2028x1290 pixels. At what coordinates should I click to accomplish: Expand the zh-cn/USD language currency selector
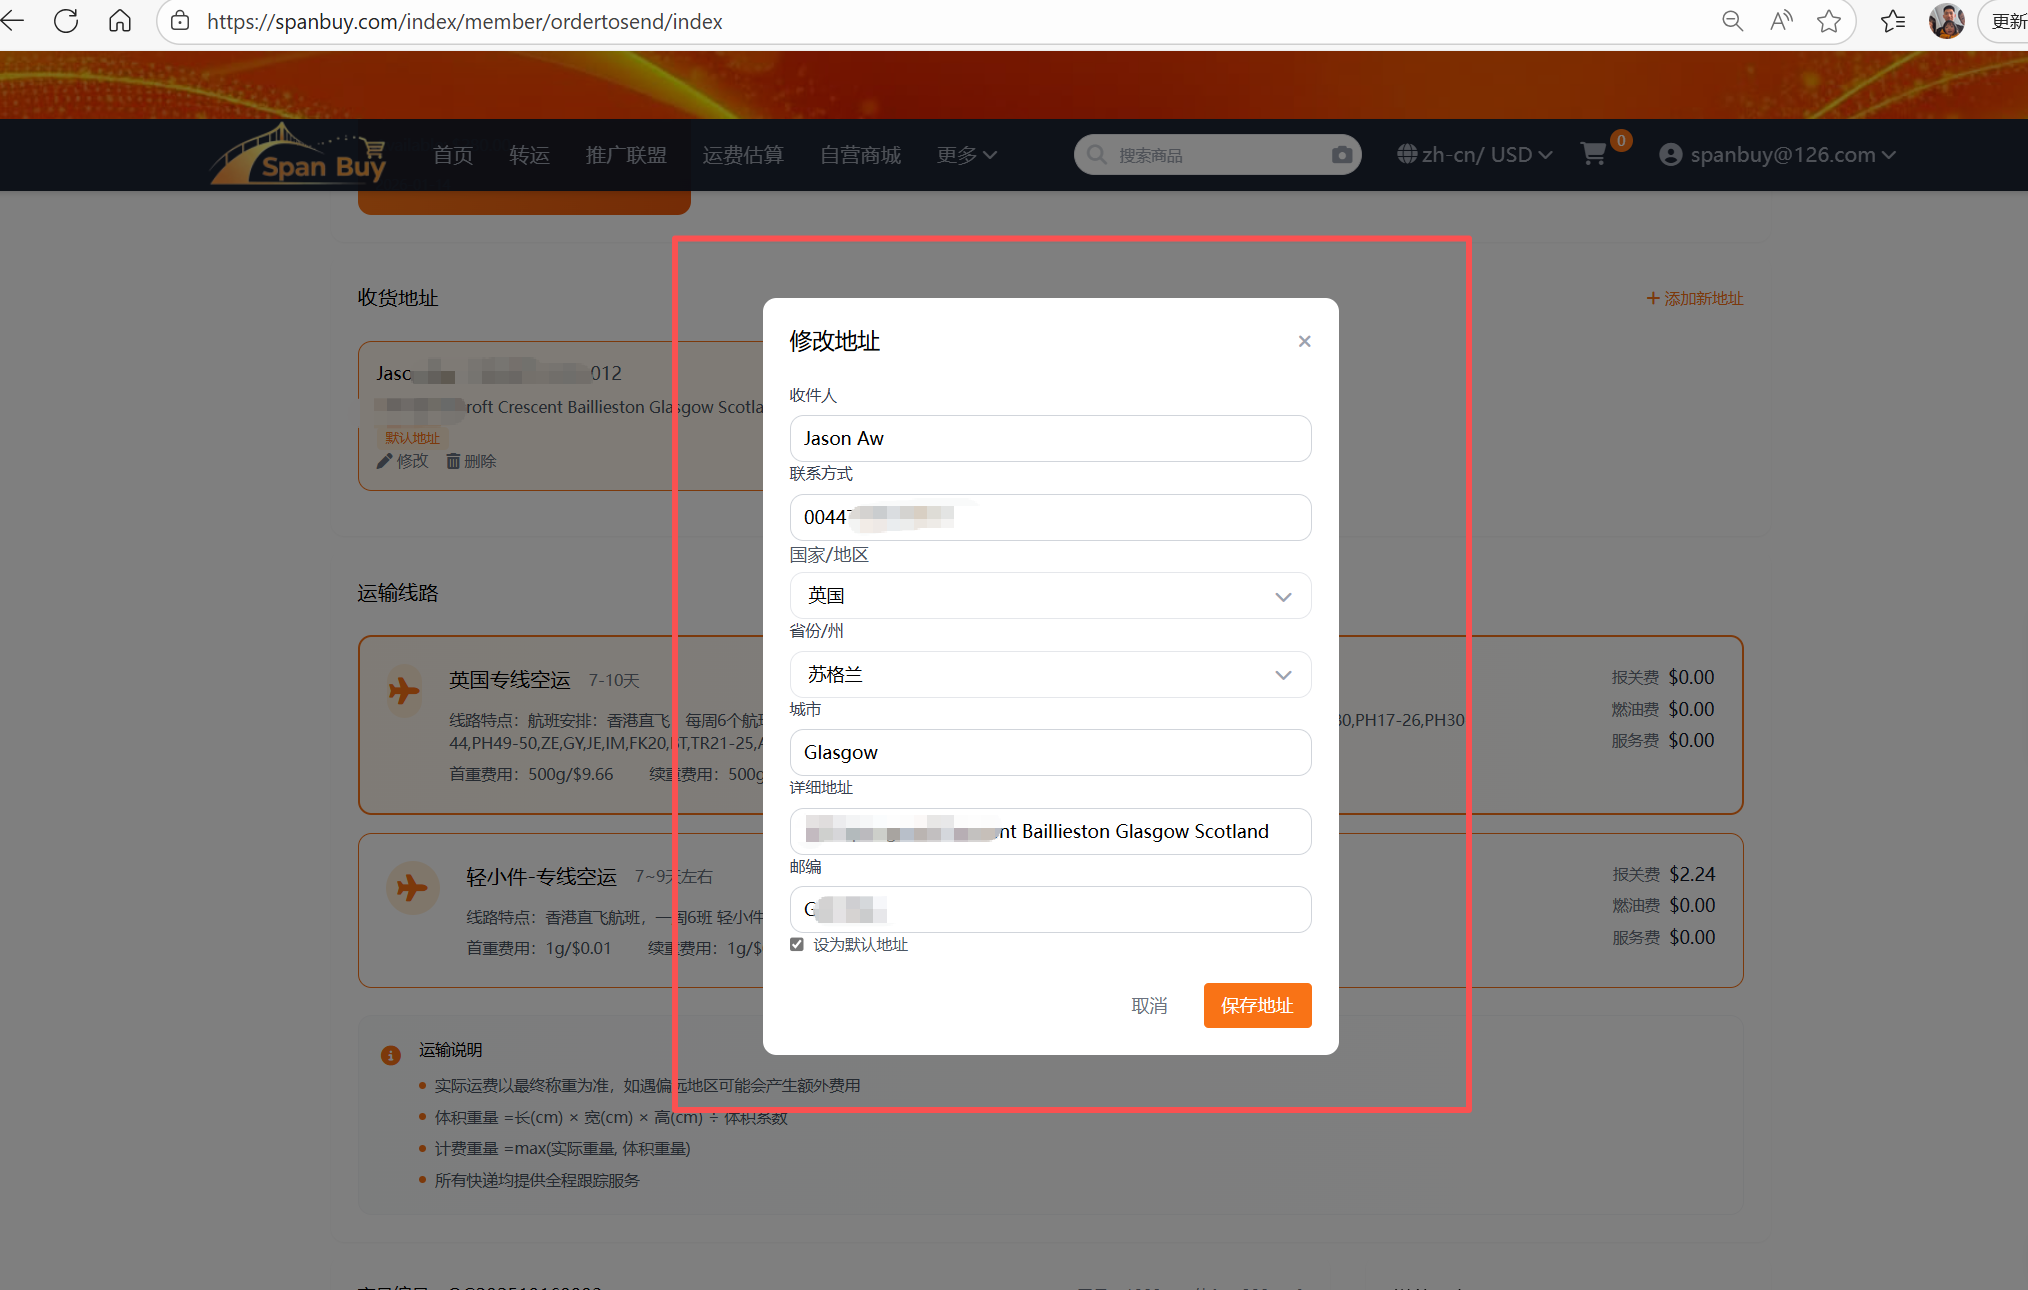click(x=1475, y=155)
